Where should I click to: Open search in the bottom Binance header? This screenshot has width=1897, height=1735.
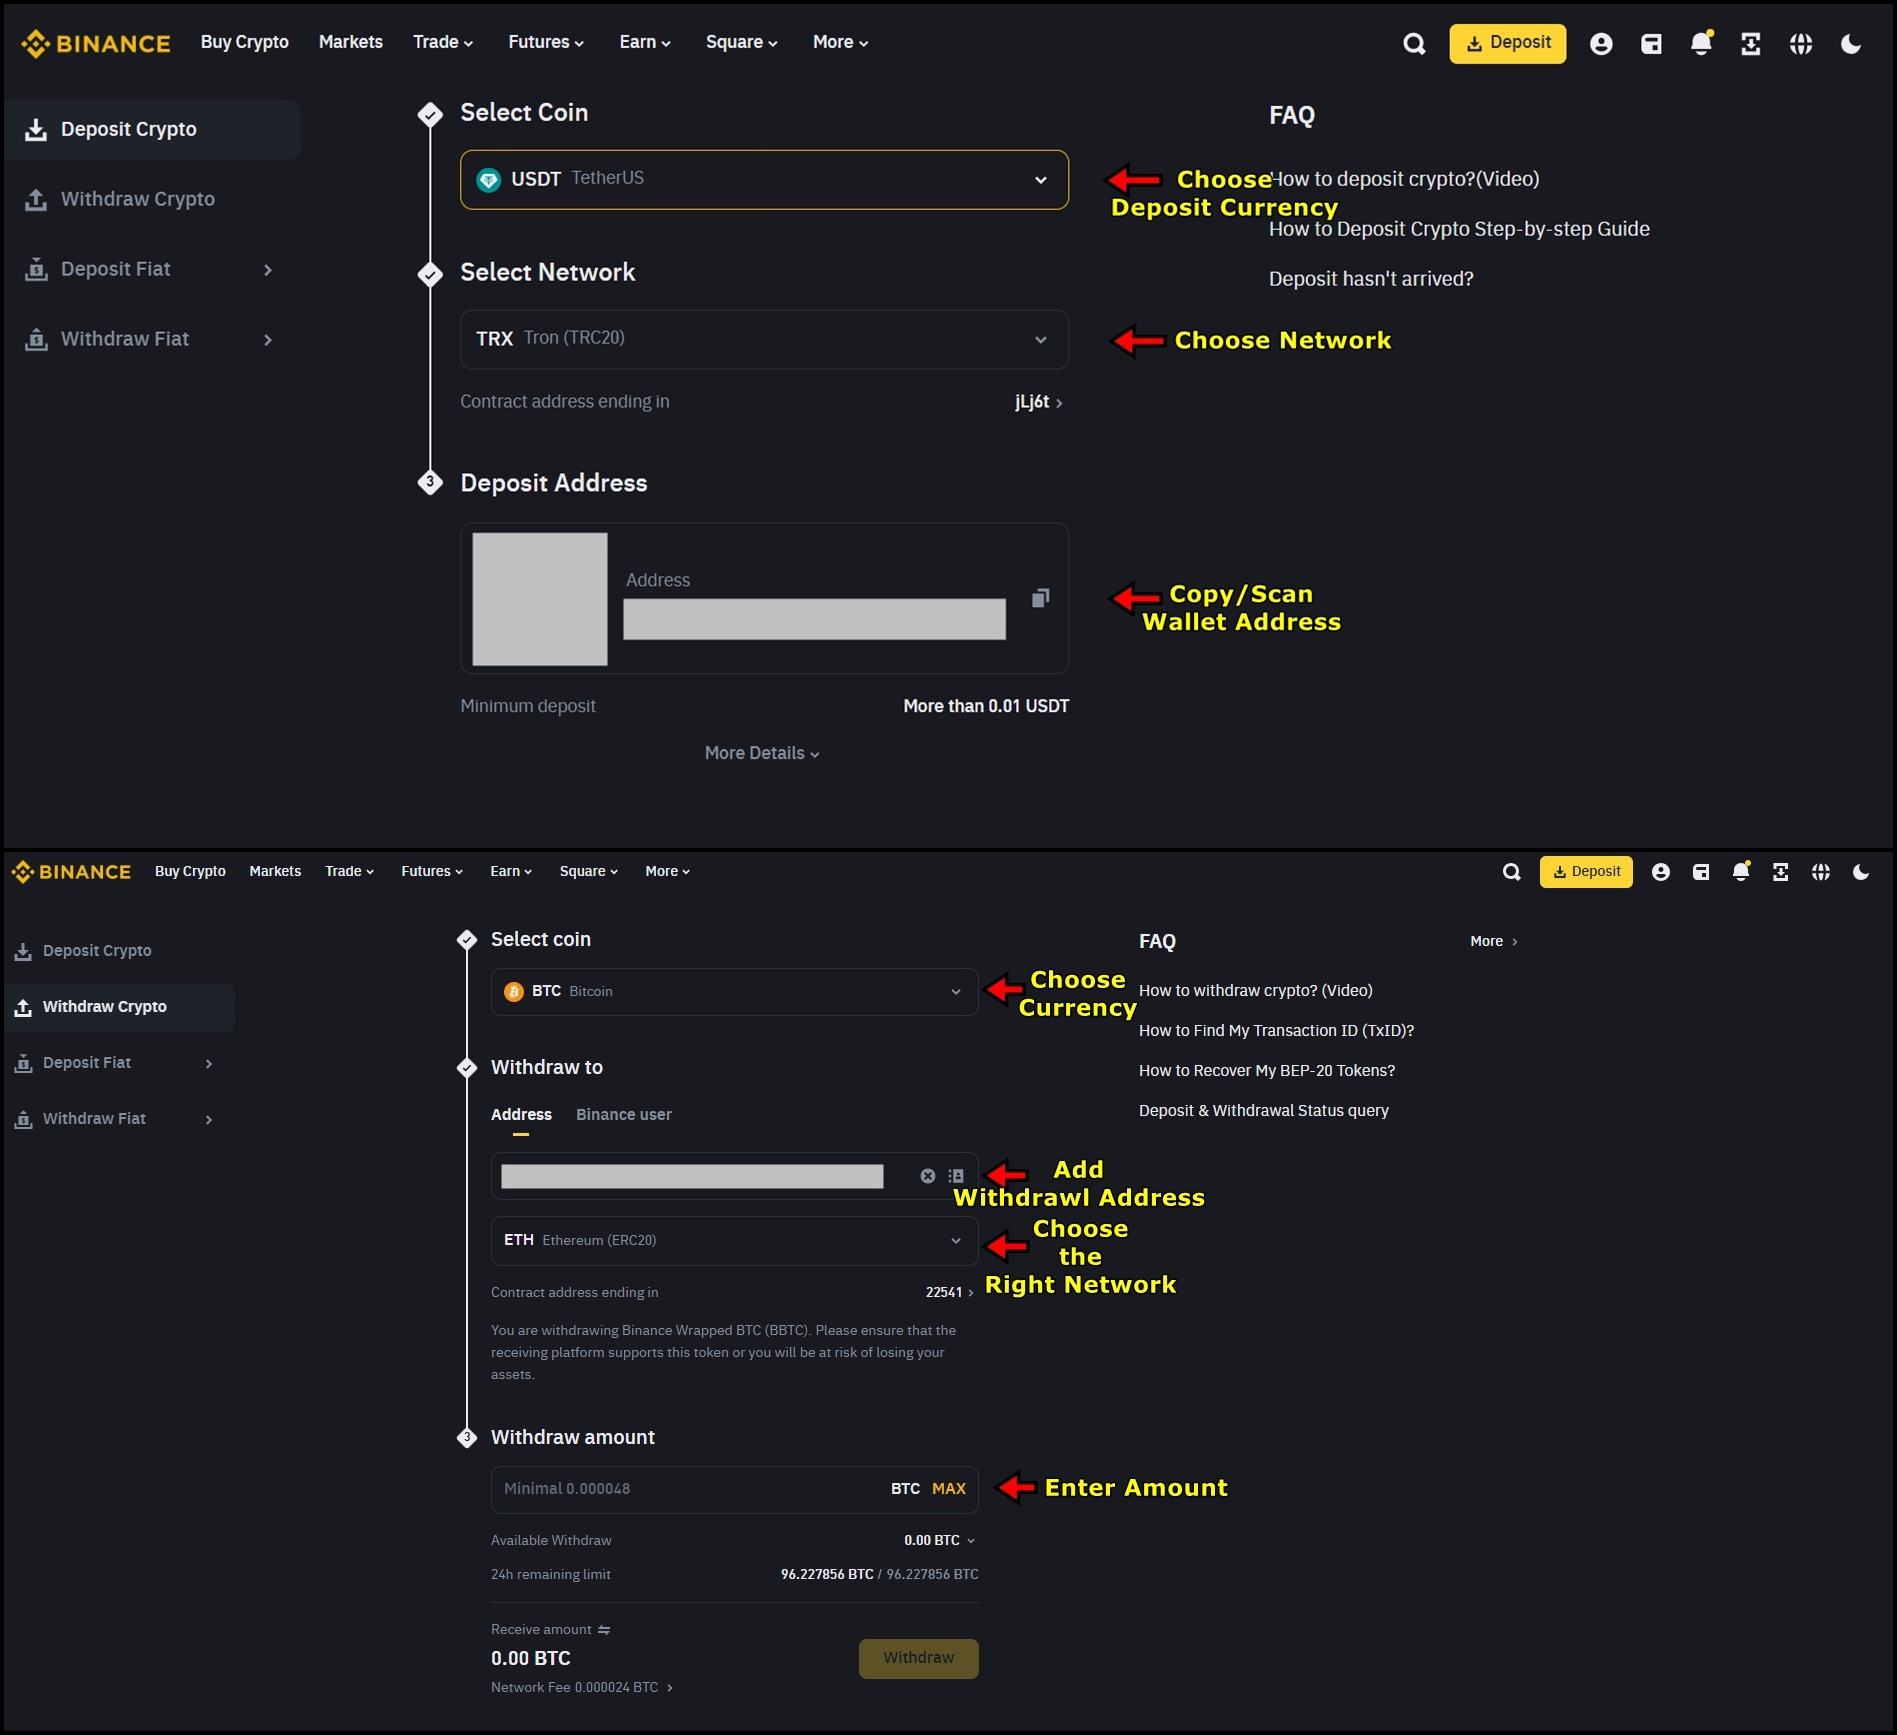1512,872
